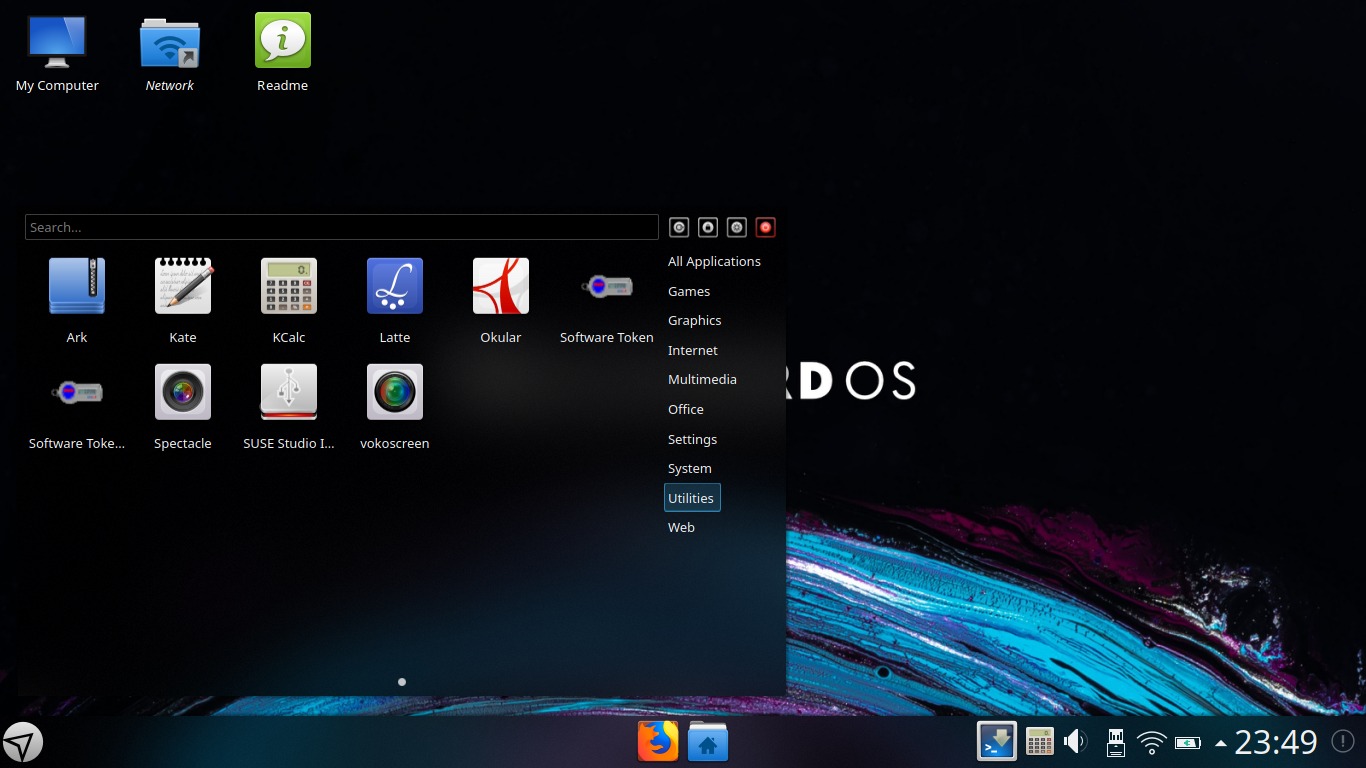
Task: Click the gear-like button beside red shutdown
Action: coord(737,227)
